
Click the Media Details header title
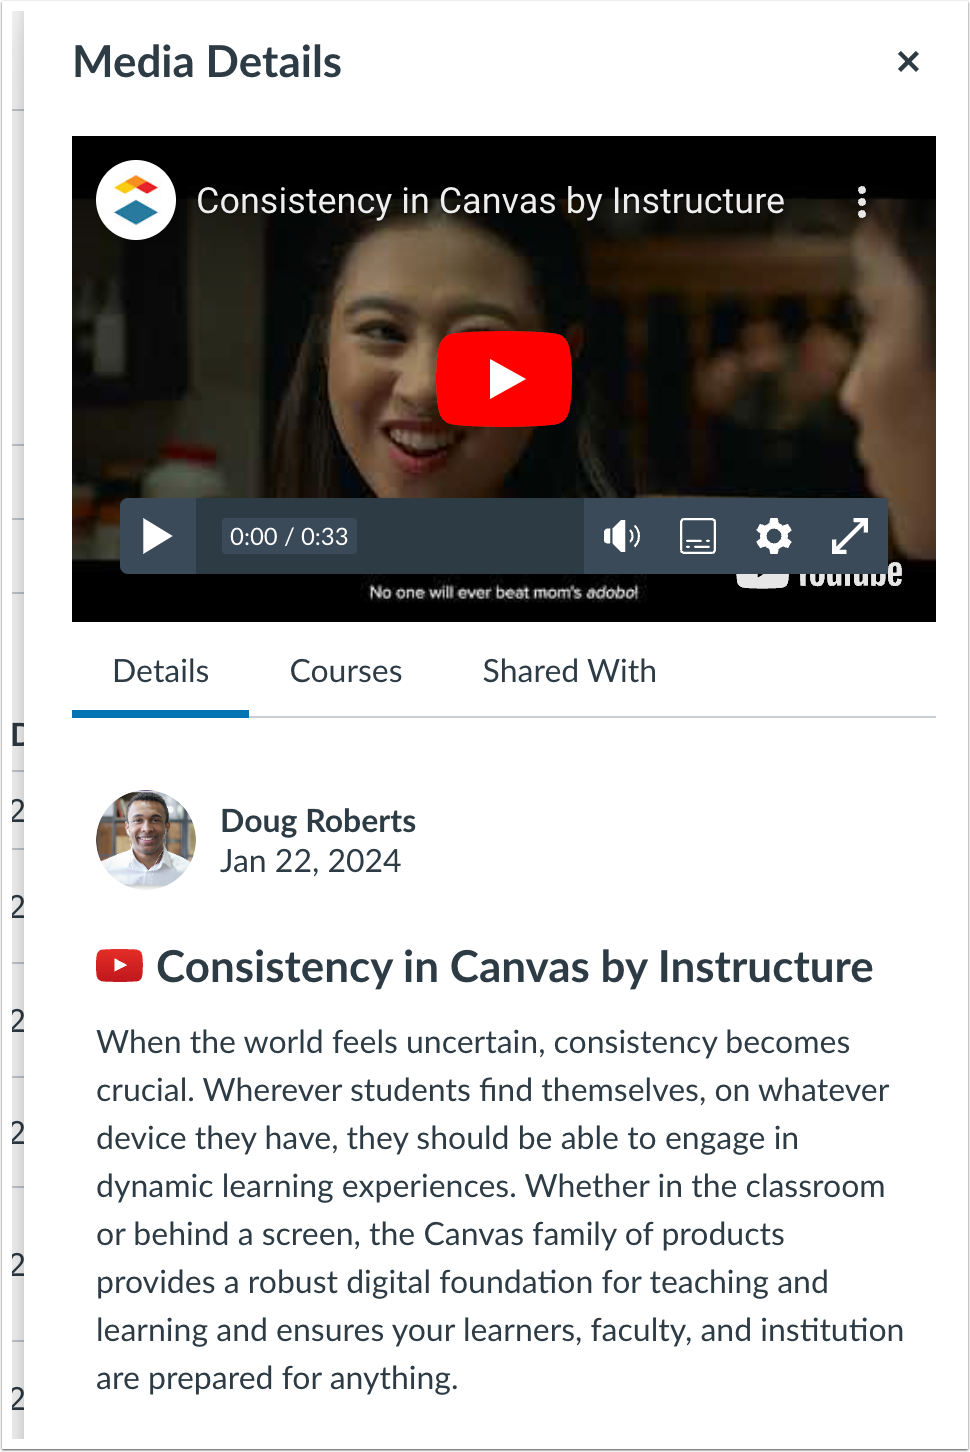(x=208, y=62)
